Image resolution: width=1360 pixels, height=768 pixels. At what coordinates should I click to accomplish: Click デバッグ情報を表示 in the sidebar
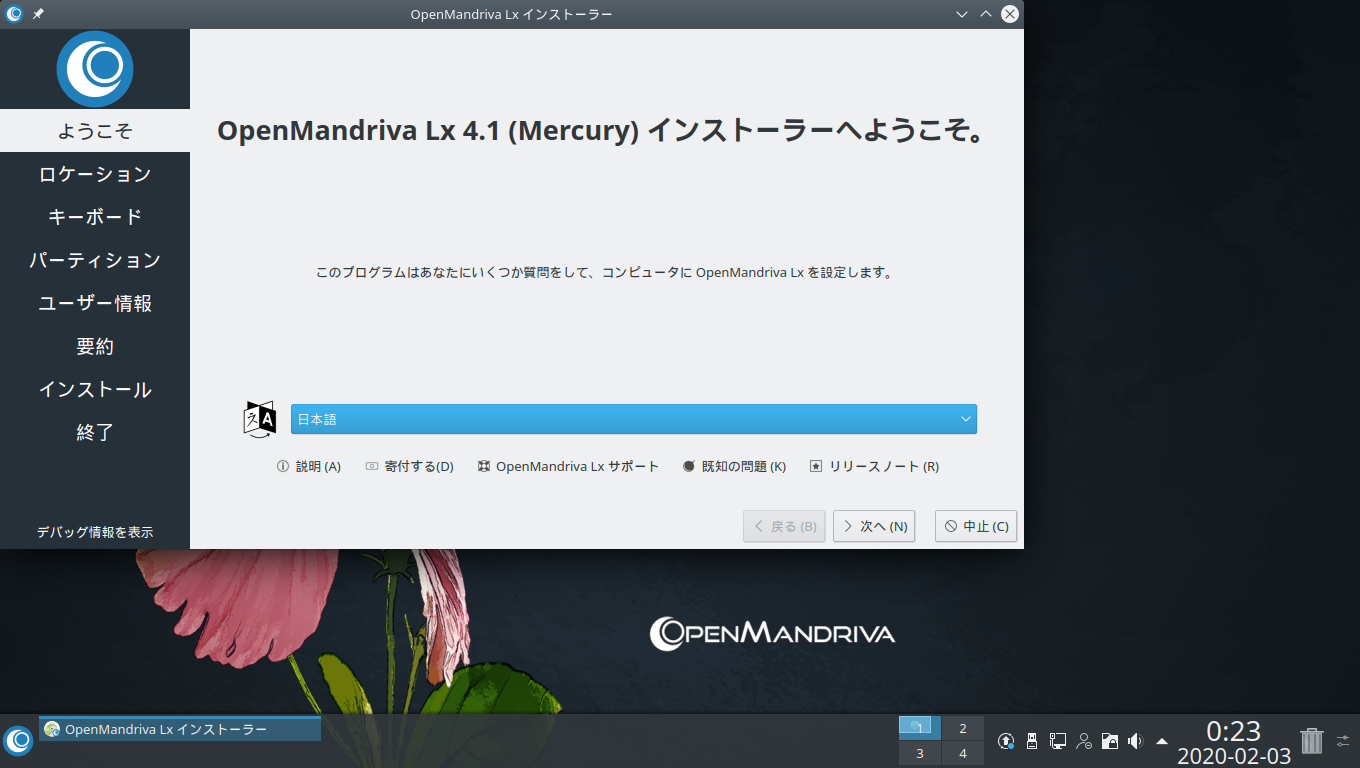[x=95, y=532]
